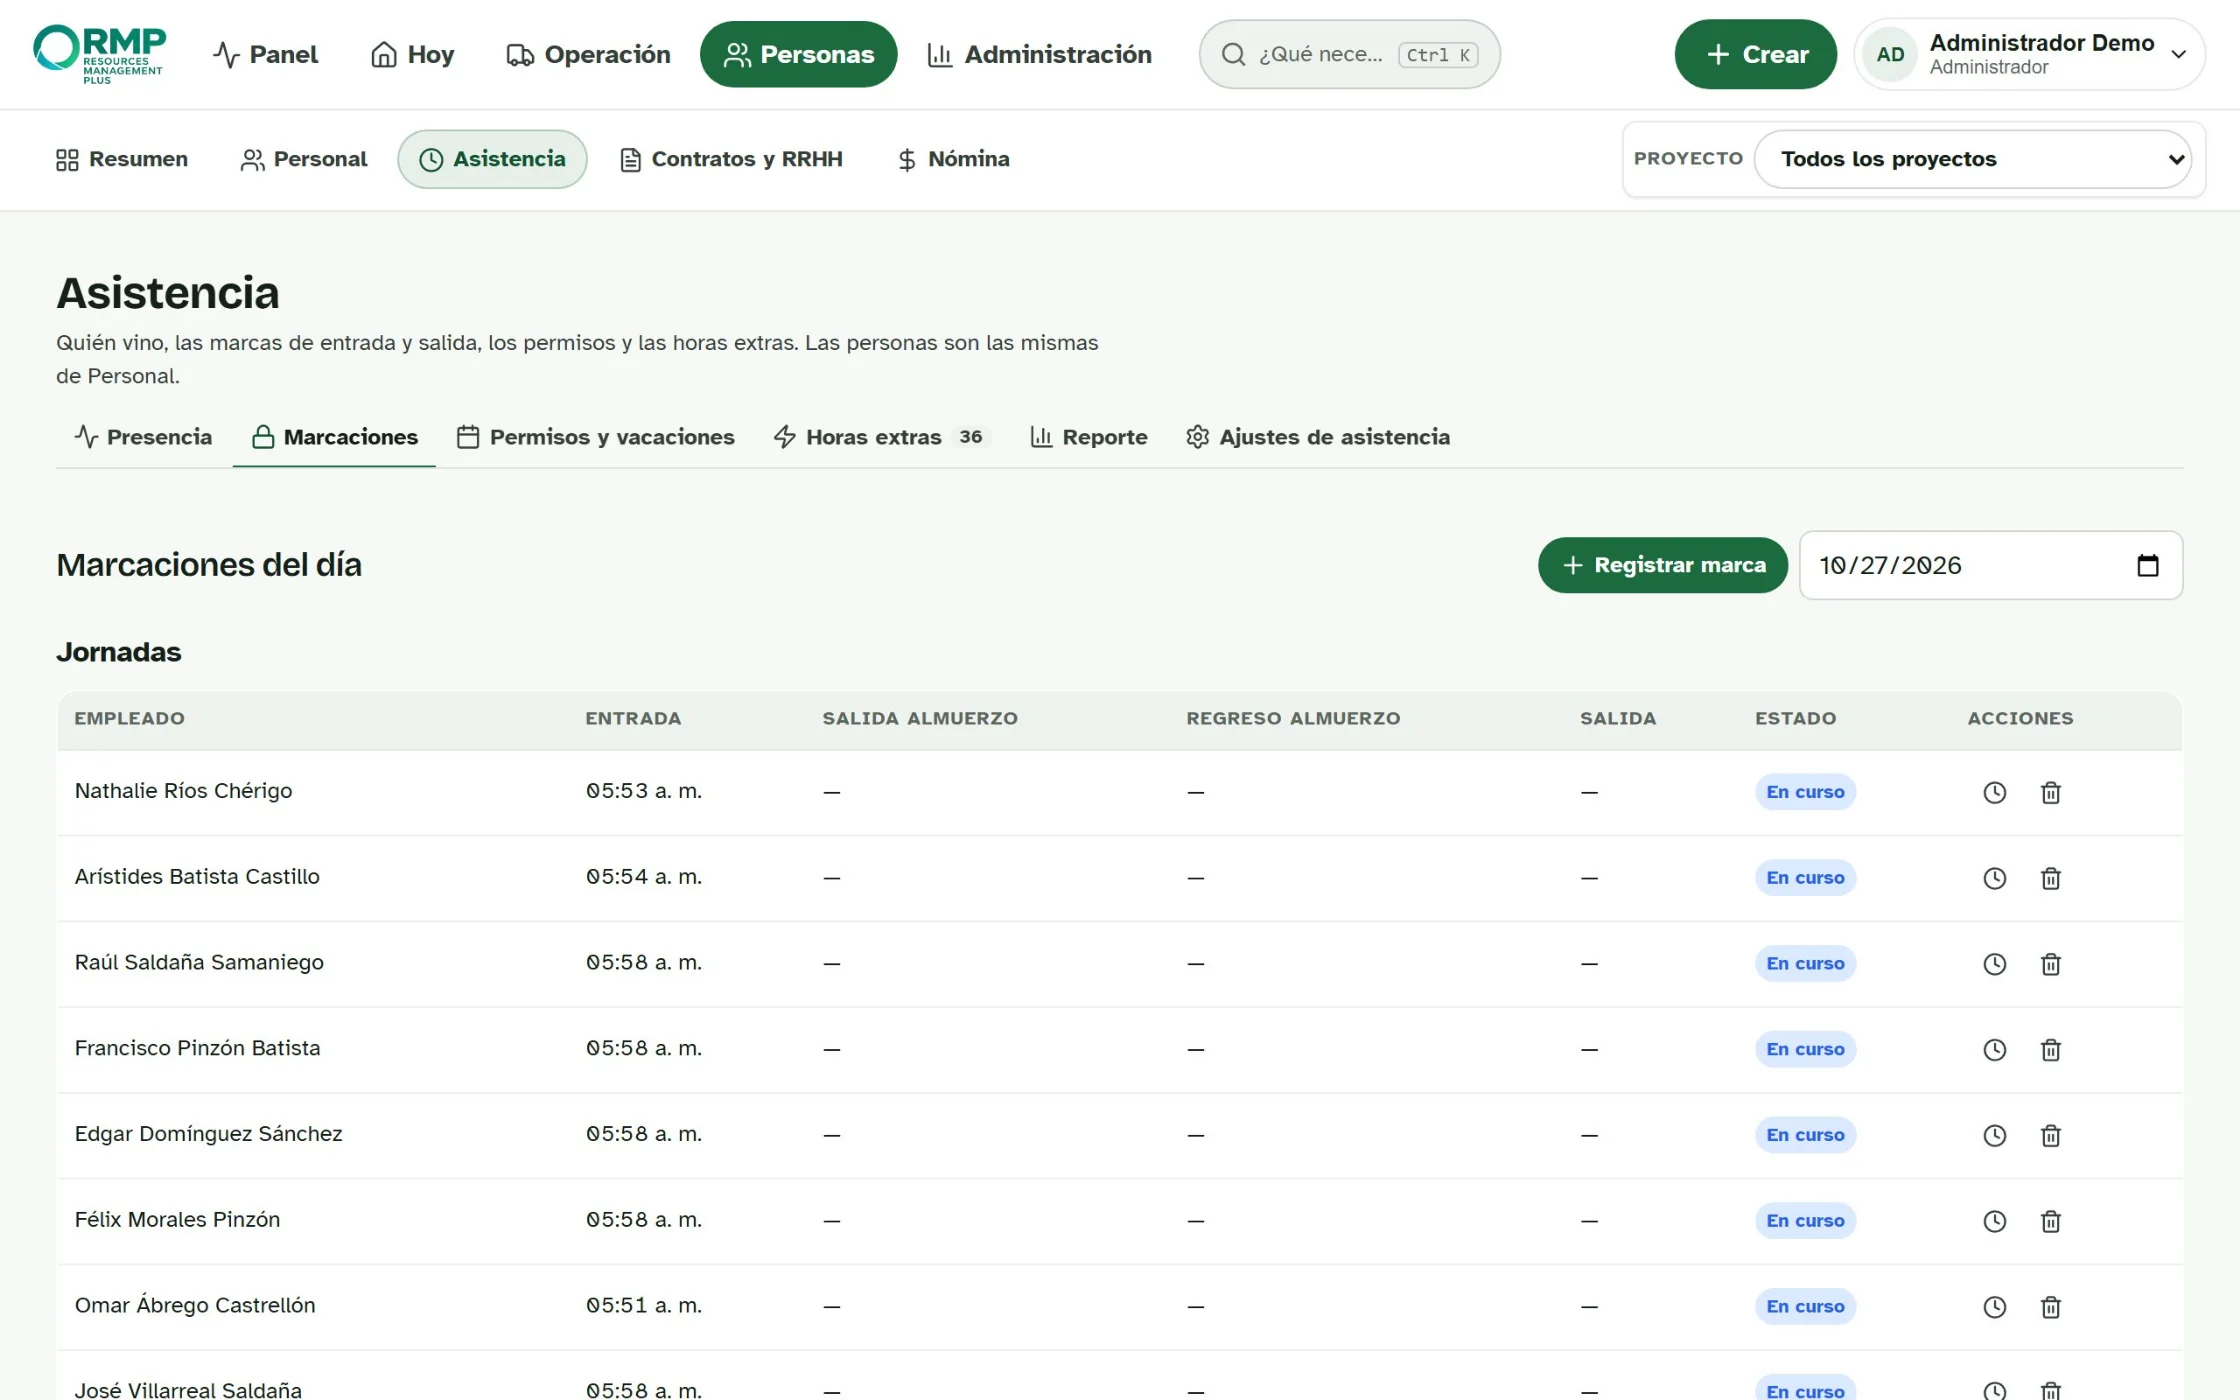Click trash icon for Edgar Domínguez Sánchez
This screenshot has width=2240, height=1400.
tap(2050, 1135)
